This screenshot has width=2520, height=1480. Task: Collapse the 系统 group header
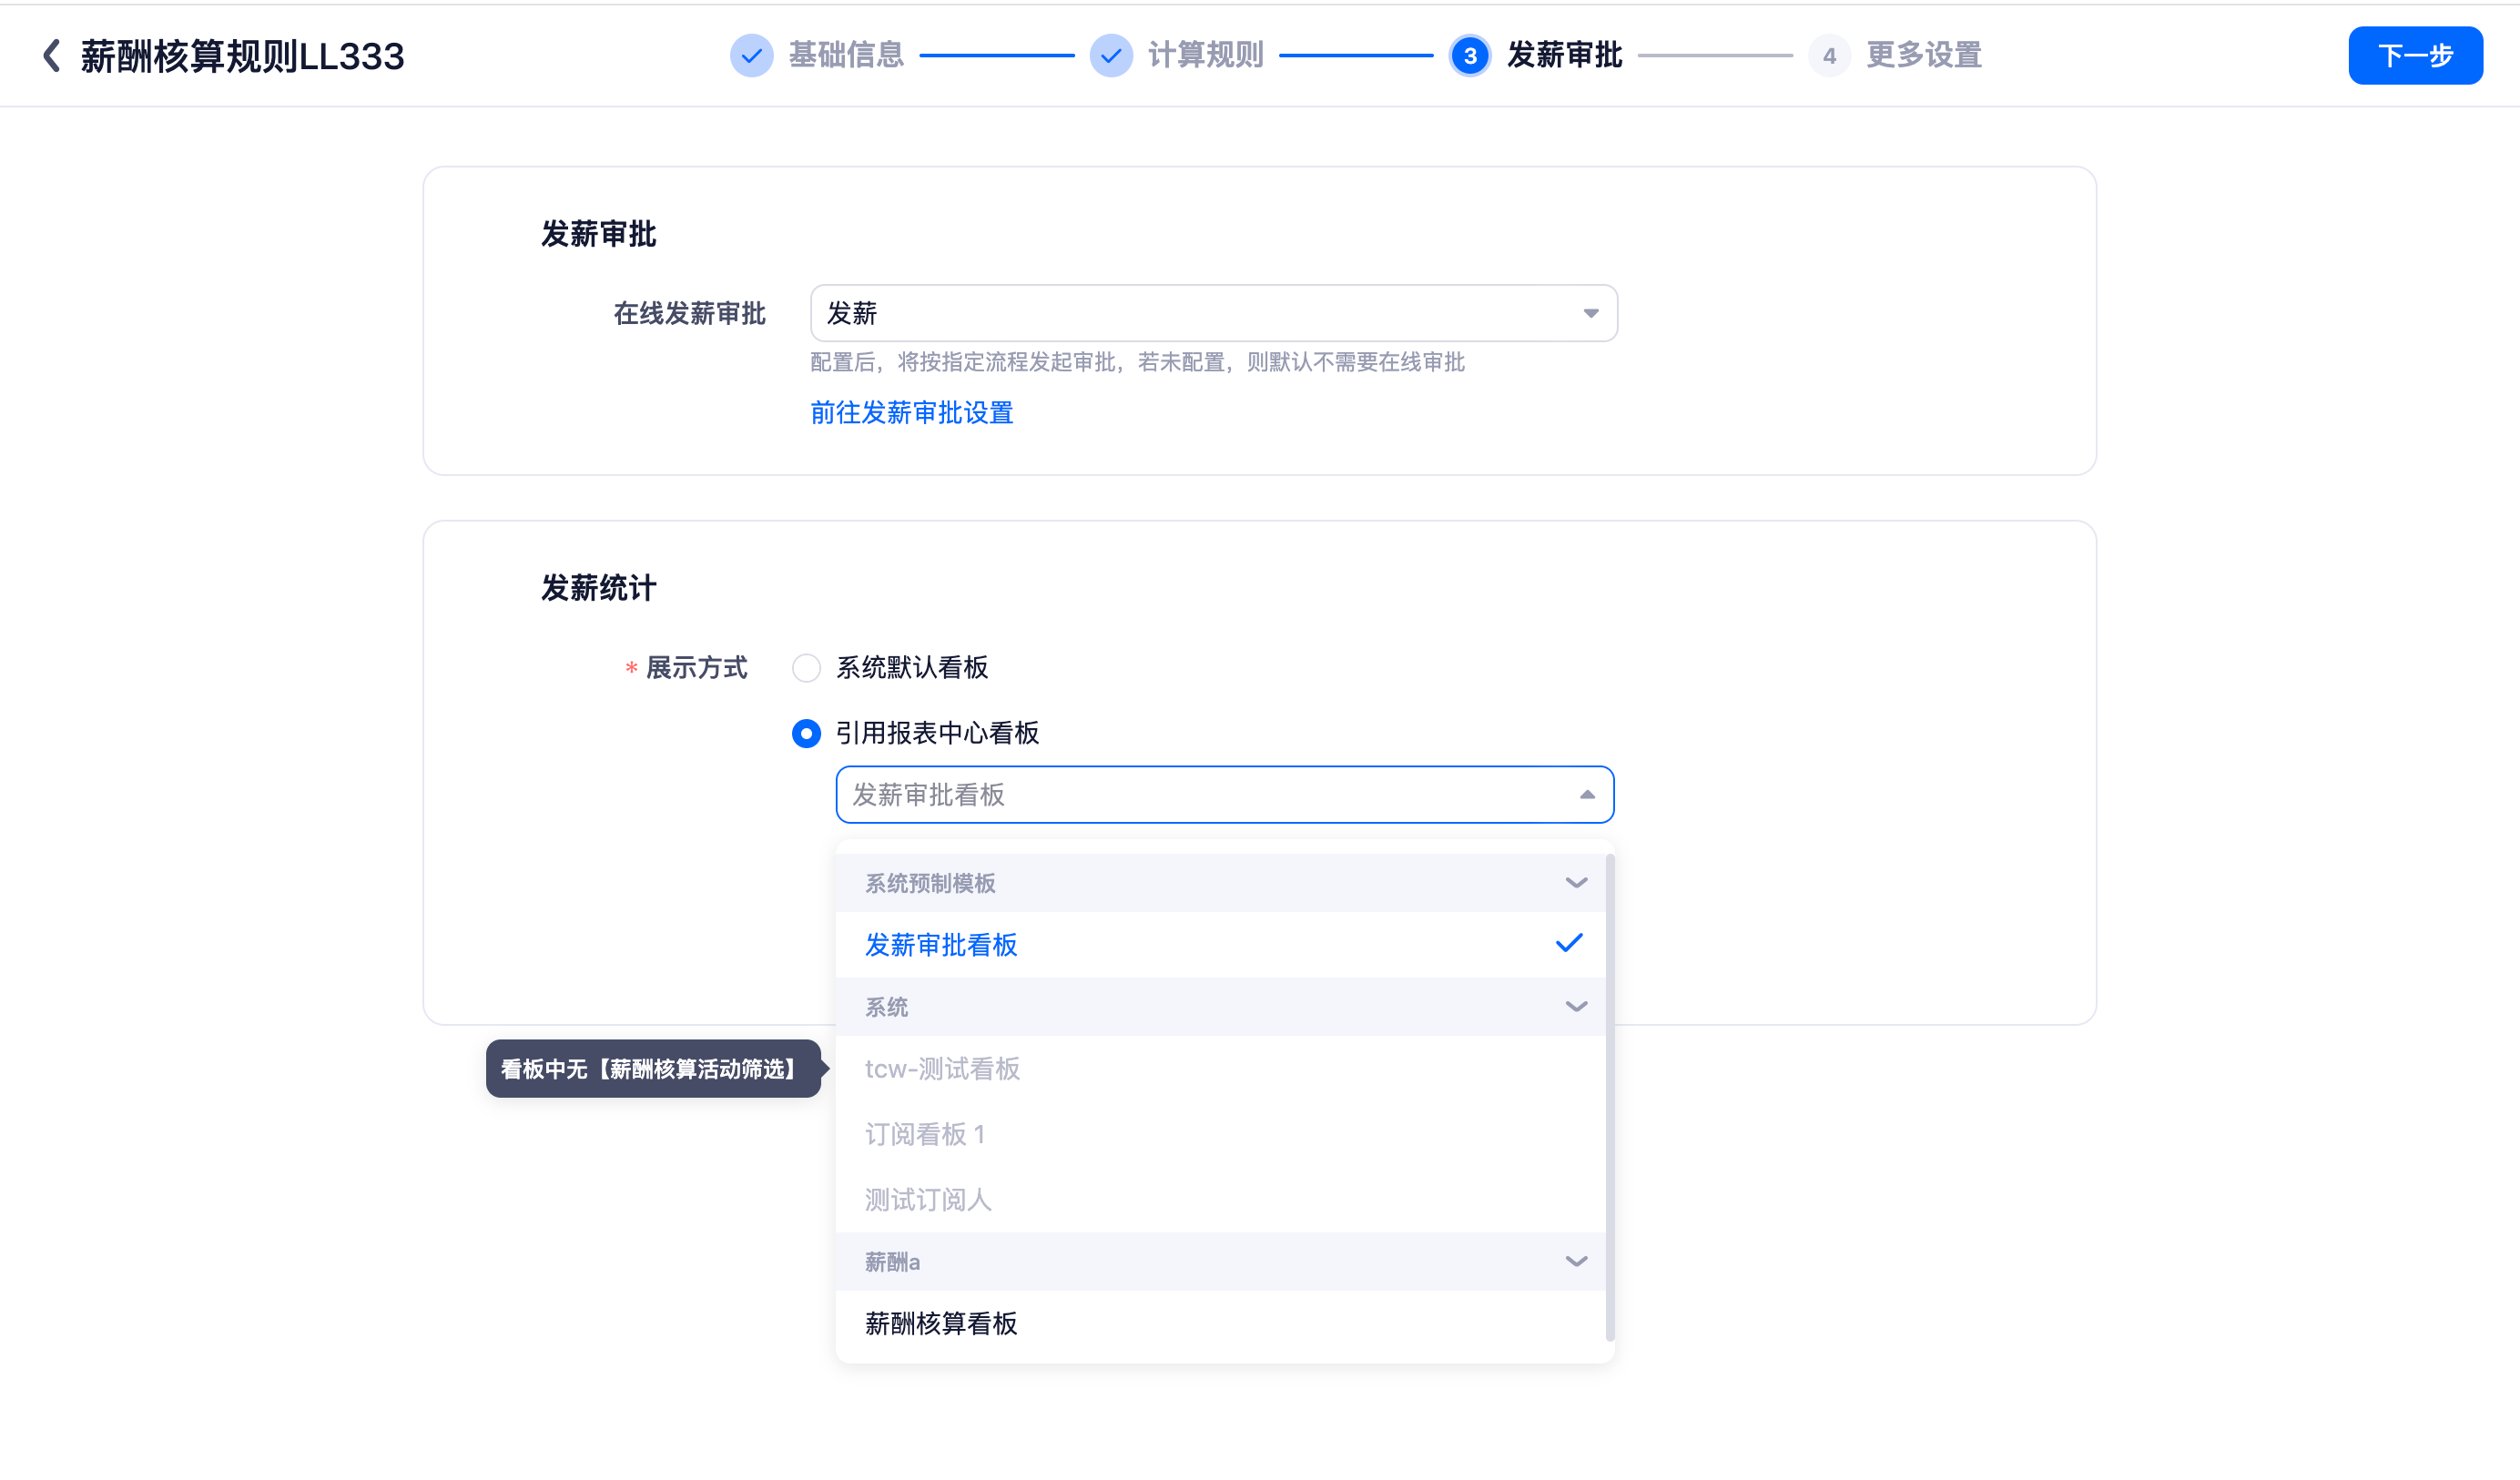[x=1220, y=1007]
